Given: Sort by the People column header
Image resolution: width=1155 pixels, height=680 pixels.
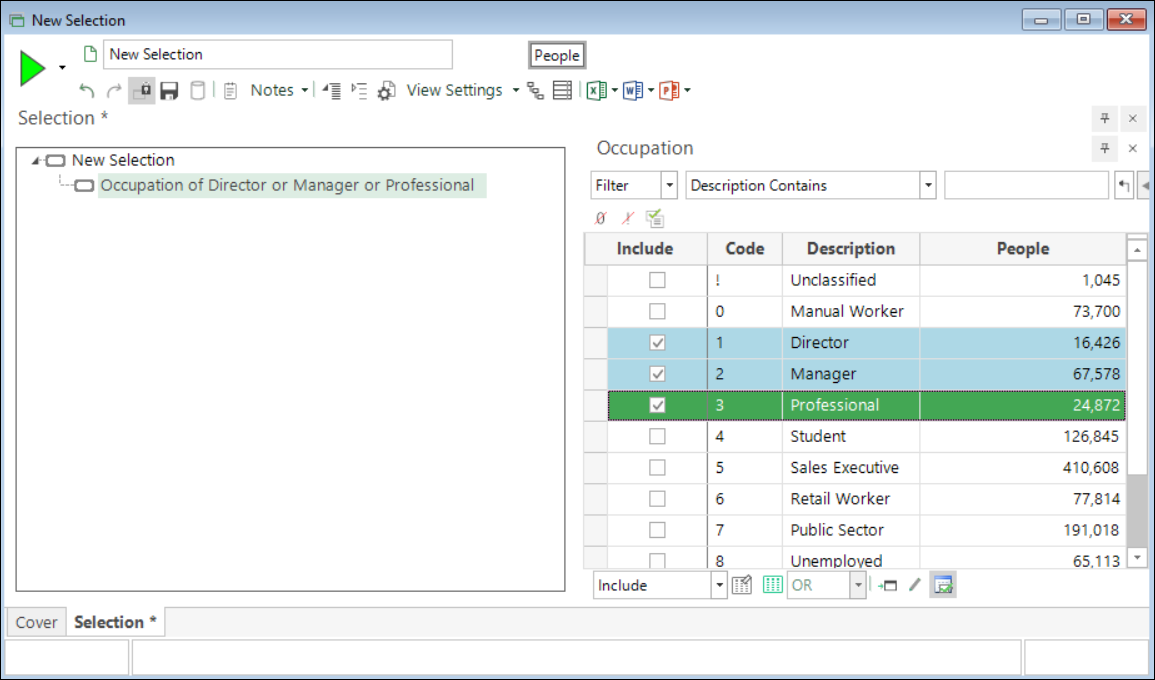Looking at the screenshot, I should tap(1023, 249).
